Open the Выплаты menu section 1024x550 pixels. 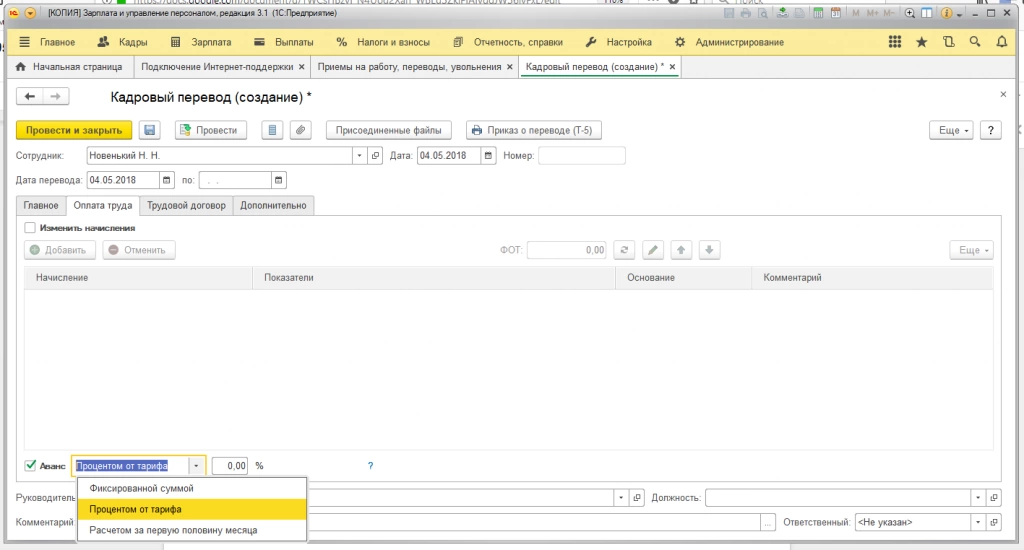tap(283, 42)
